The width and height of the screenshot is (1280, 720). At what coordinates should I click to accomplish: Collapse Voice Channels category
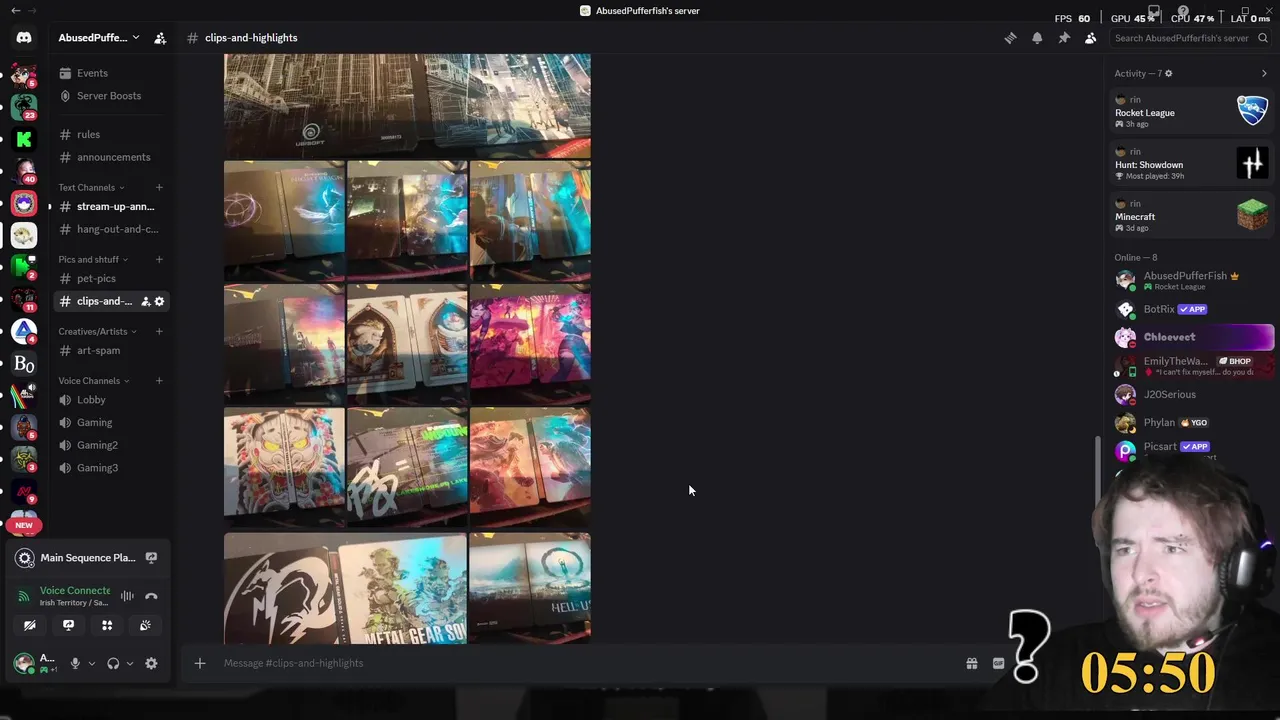(x=93, y=380)
